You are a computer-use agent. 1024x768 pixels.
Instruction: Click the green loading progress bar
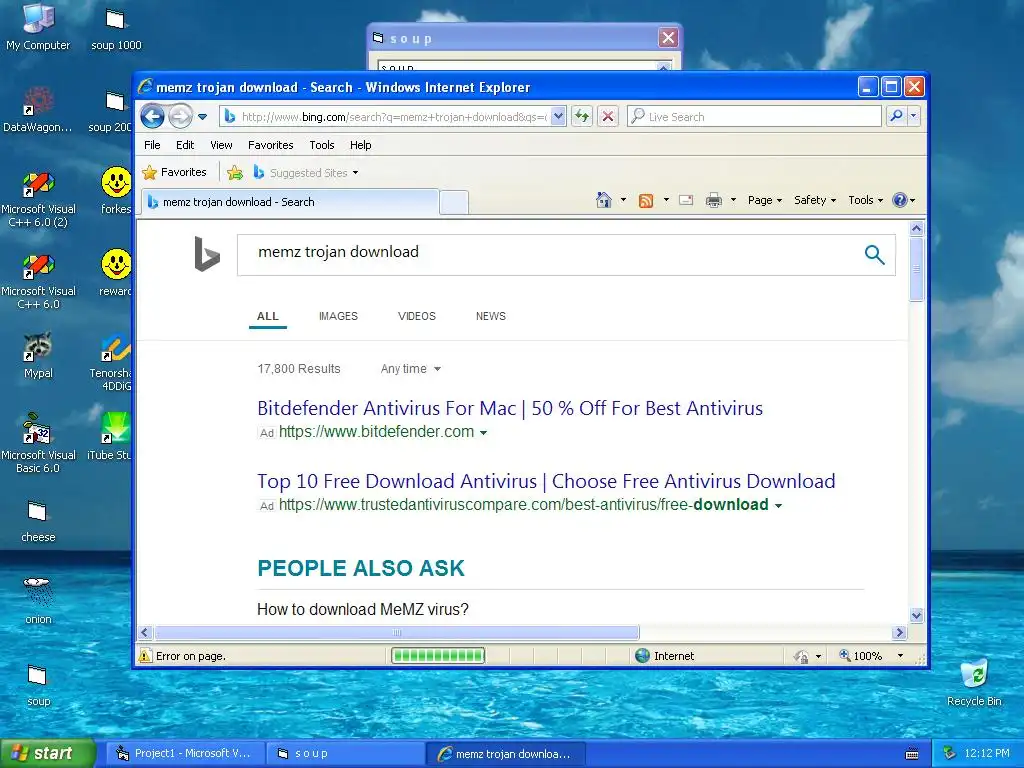coord(438,656)
